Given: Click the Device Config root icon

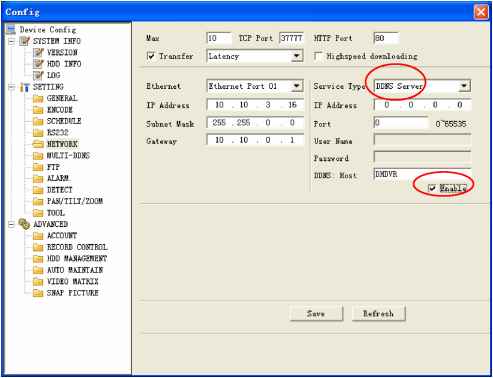Looking at the screenshot, I should click(x=11, y=30).
